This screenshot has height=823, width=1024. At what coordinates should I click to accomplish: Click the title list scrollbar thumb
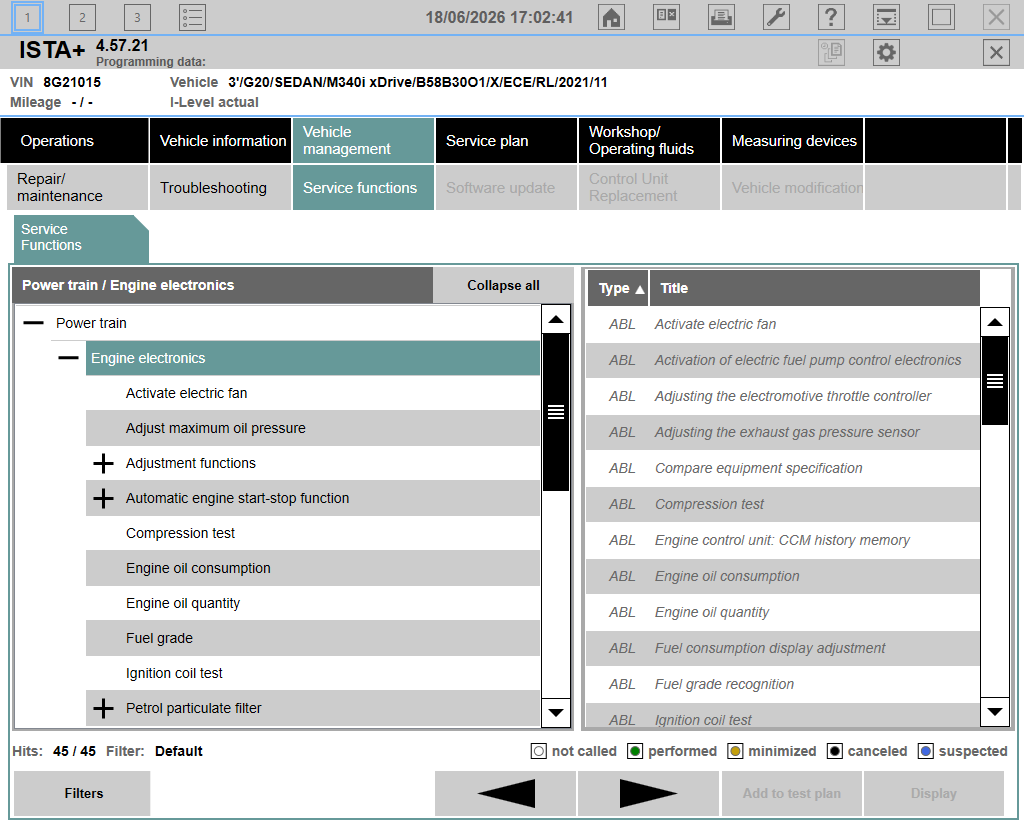[995, 380]
